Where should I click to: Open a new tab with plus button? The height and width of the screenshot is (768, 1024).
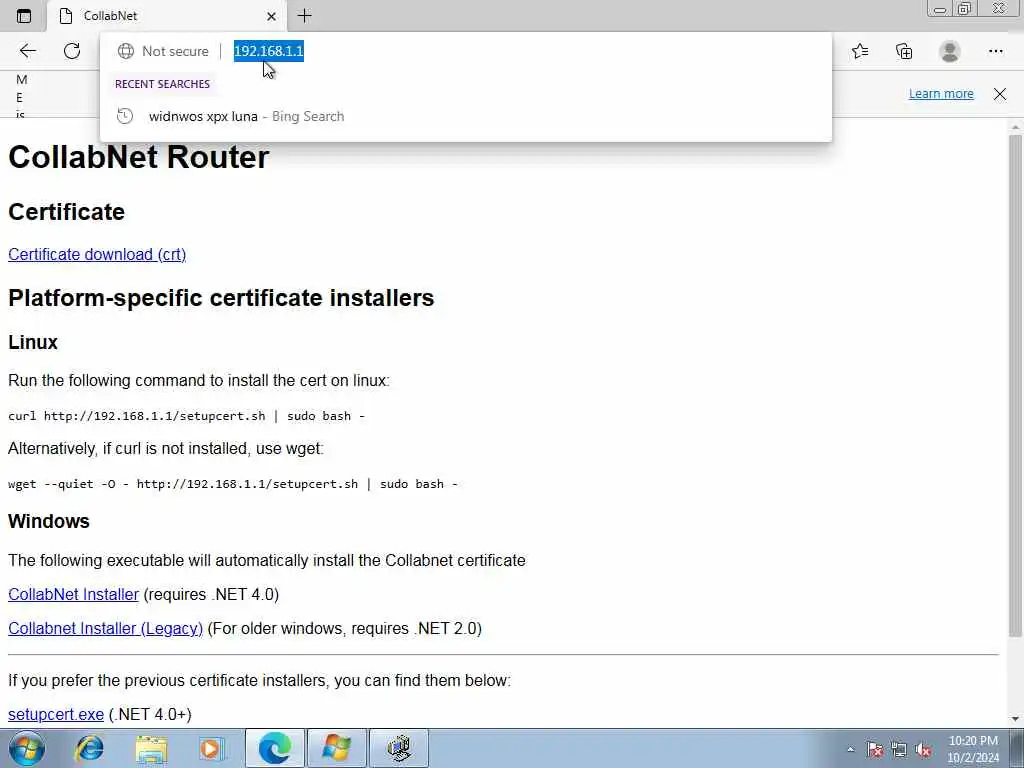(x=304, y=16)
